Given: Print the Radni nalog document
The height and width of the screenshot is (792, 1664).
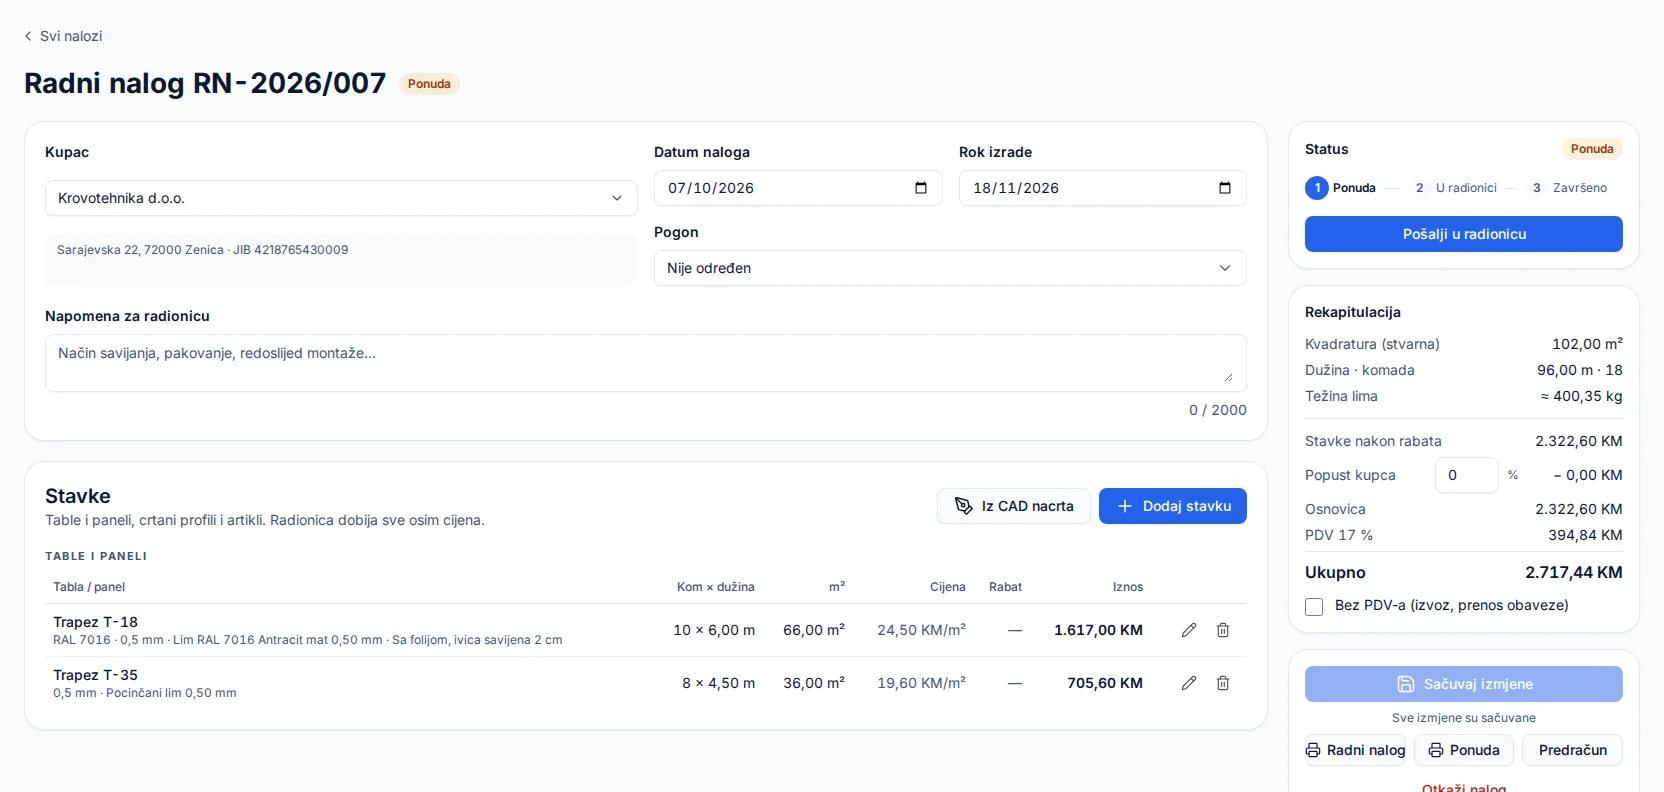Looking at the screenshot, I should (x=1355, y=750).
